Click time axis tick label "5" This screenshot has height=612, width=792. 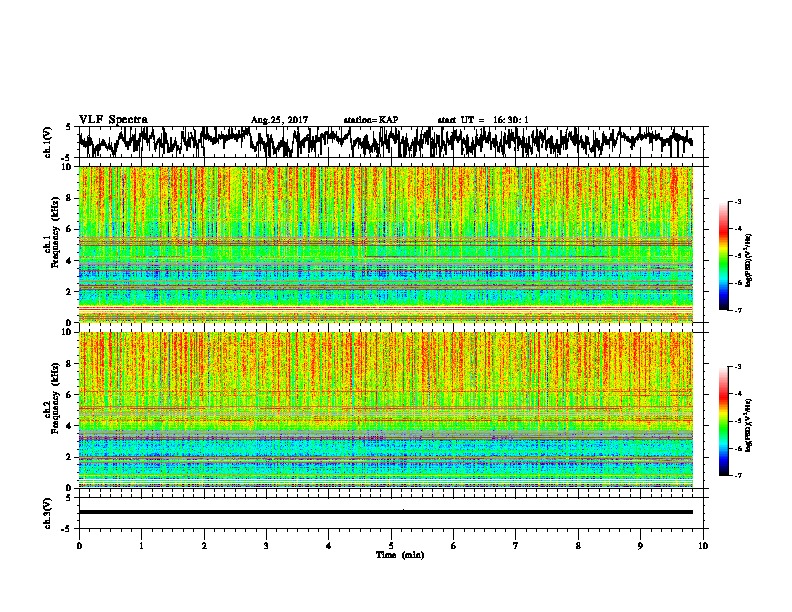391,546
